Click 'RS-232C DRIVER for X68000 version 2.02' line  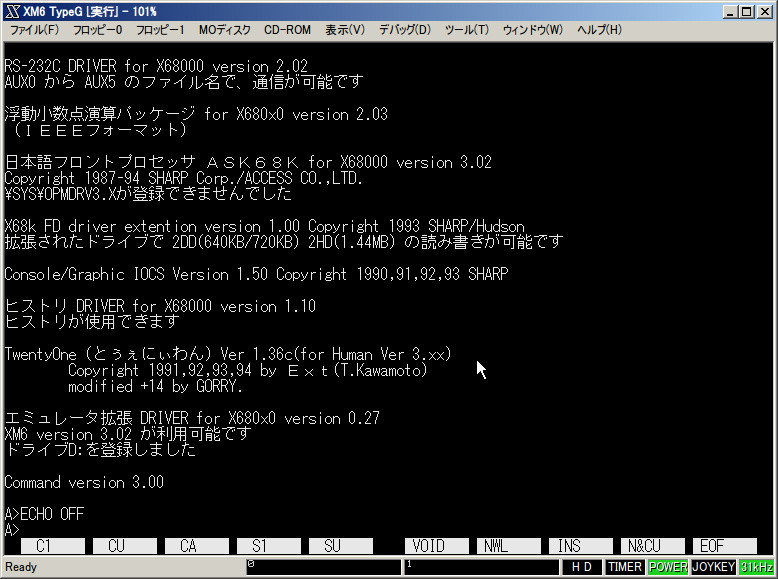(156, 66)
